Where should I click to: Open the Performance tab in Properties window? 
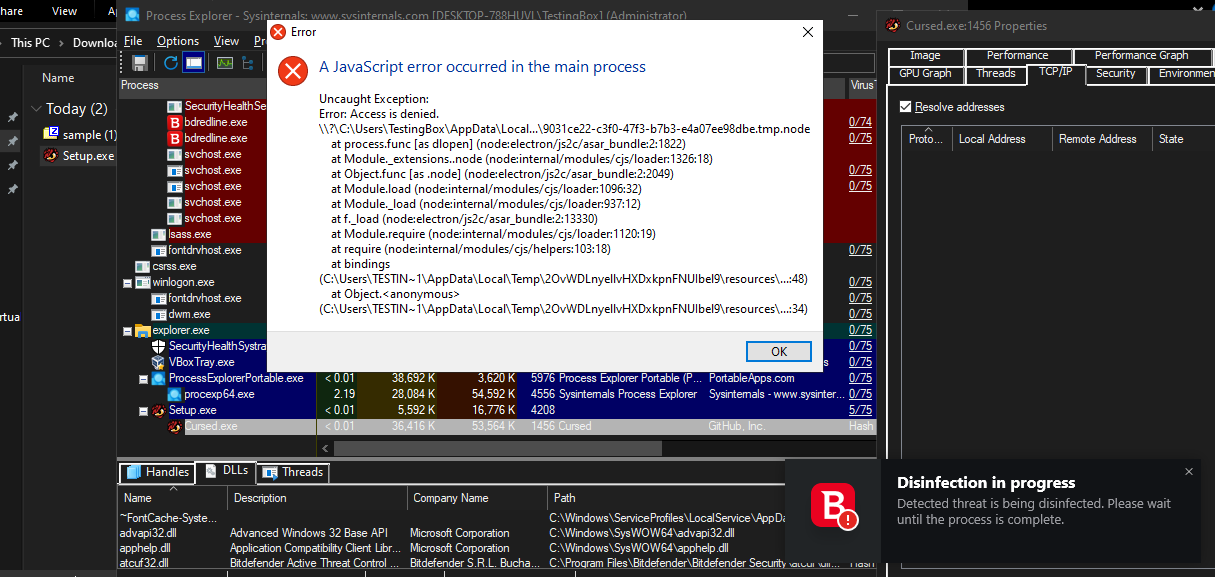point(1018,56)
